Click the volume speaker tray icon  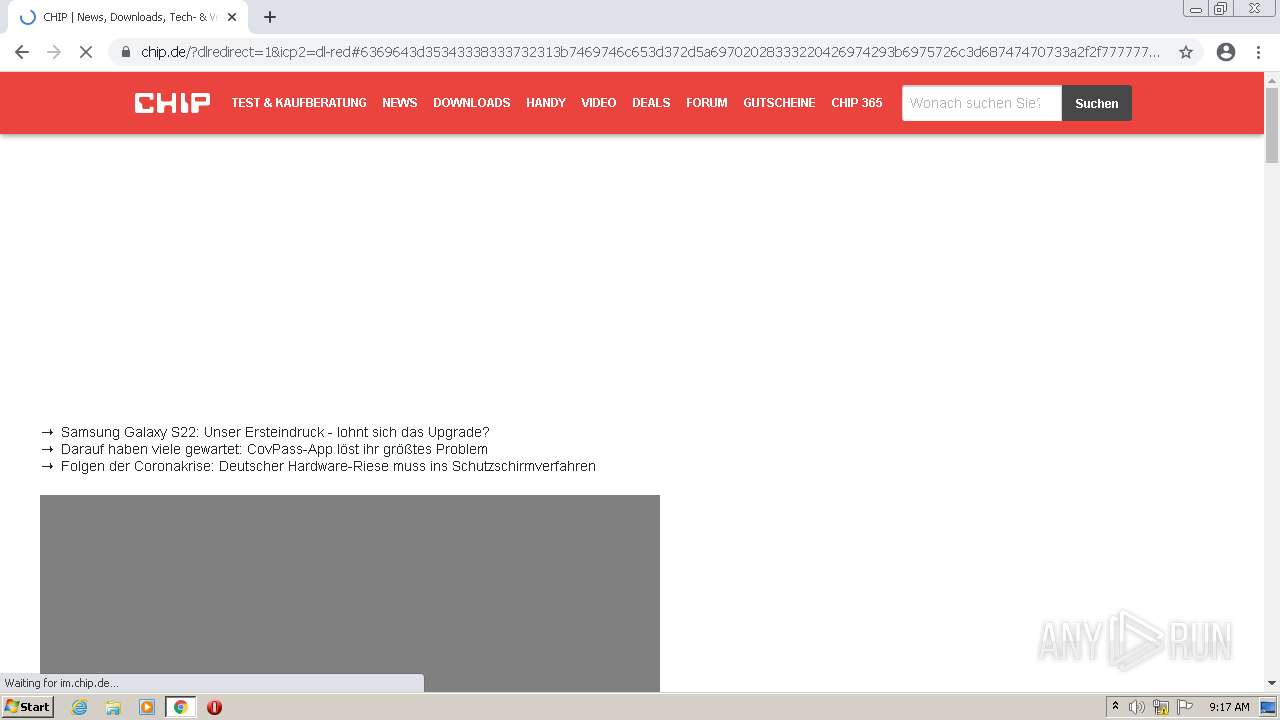[1137, 707]
